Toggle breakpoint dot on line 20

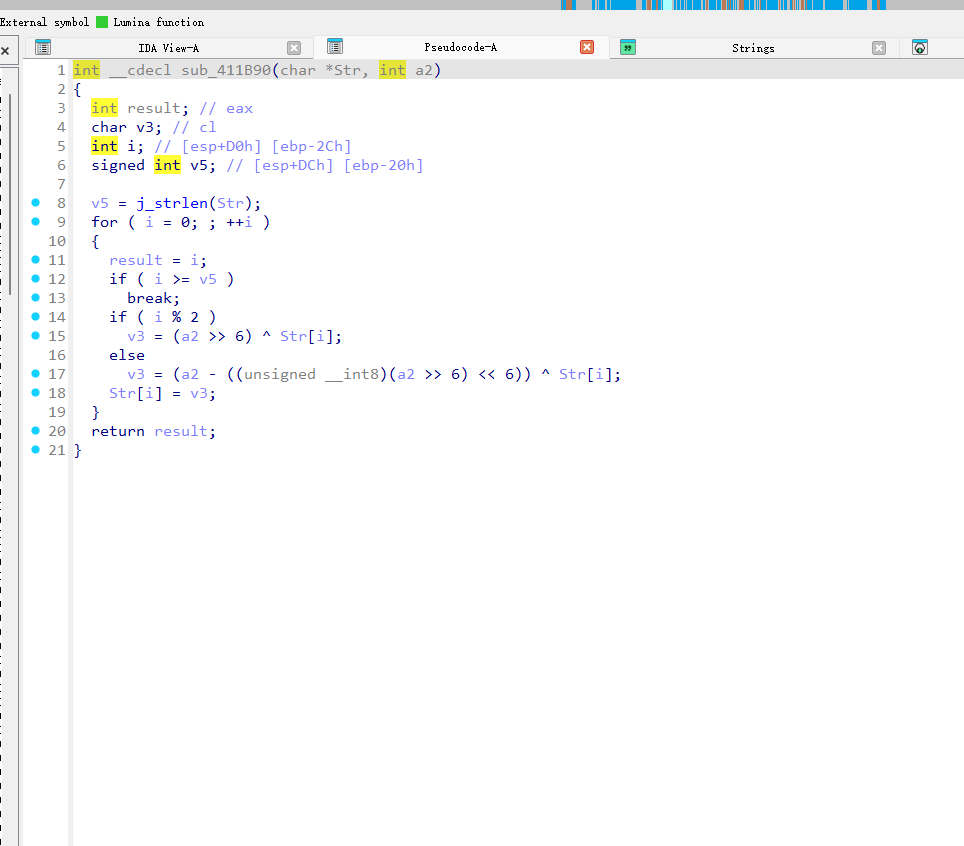point(36,430)
